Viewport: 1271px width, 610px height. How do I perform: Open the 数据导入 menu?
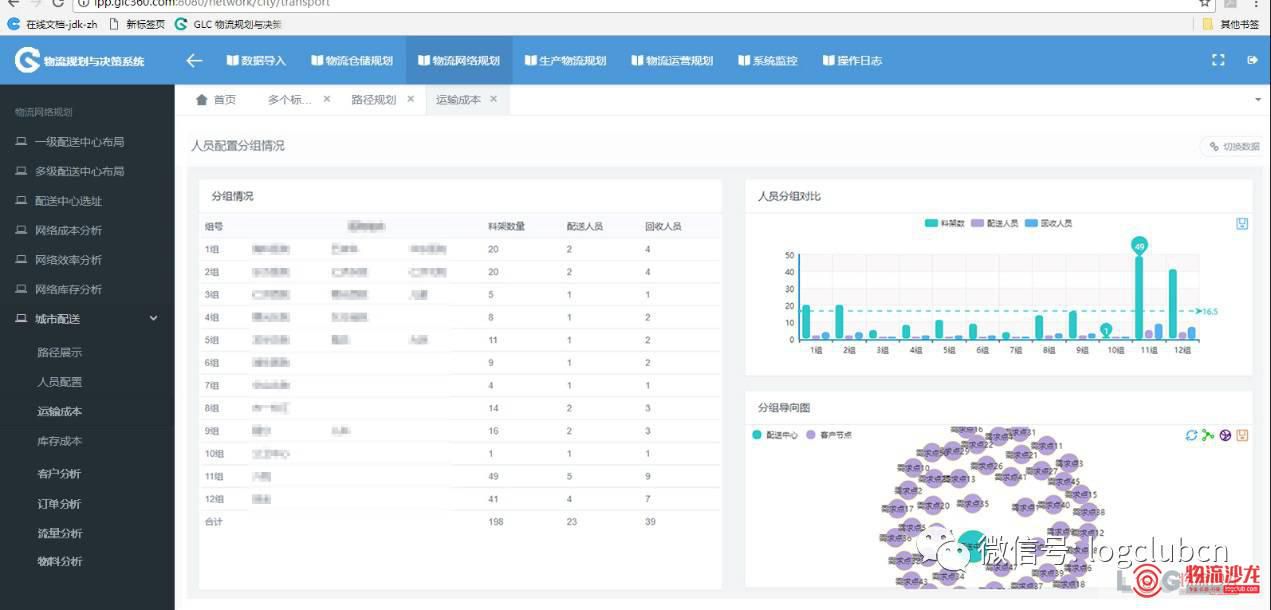[x=256, y=61]
